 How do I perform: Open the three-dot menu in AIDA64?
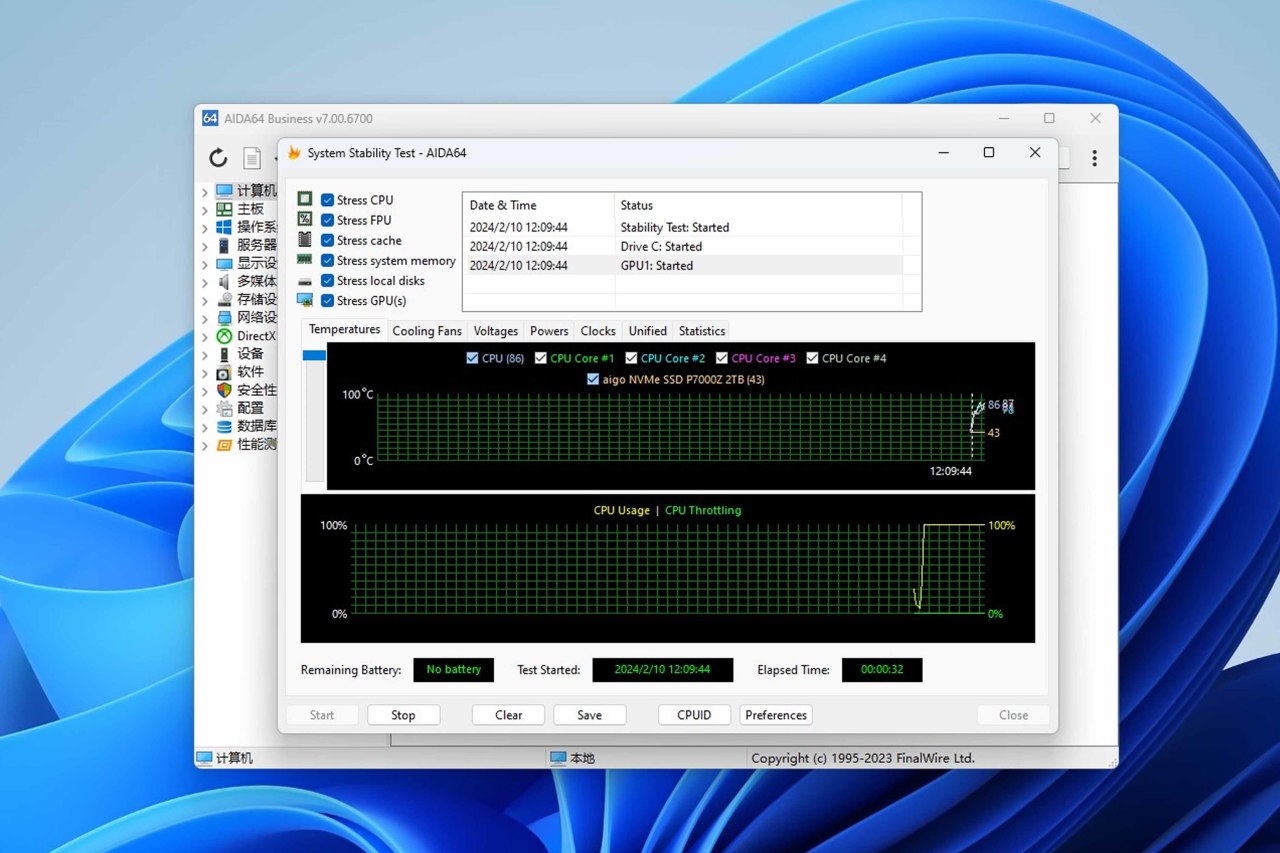pyautogui.click(x=1094, y=158)
